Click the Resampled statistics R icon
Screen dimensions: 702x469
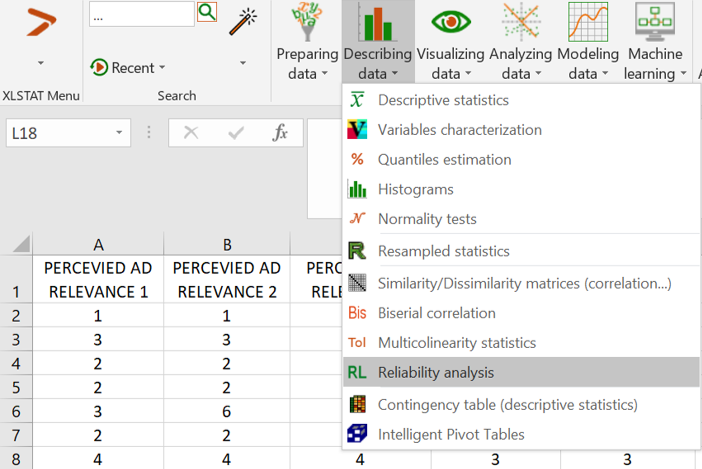tap(357, 251)
